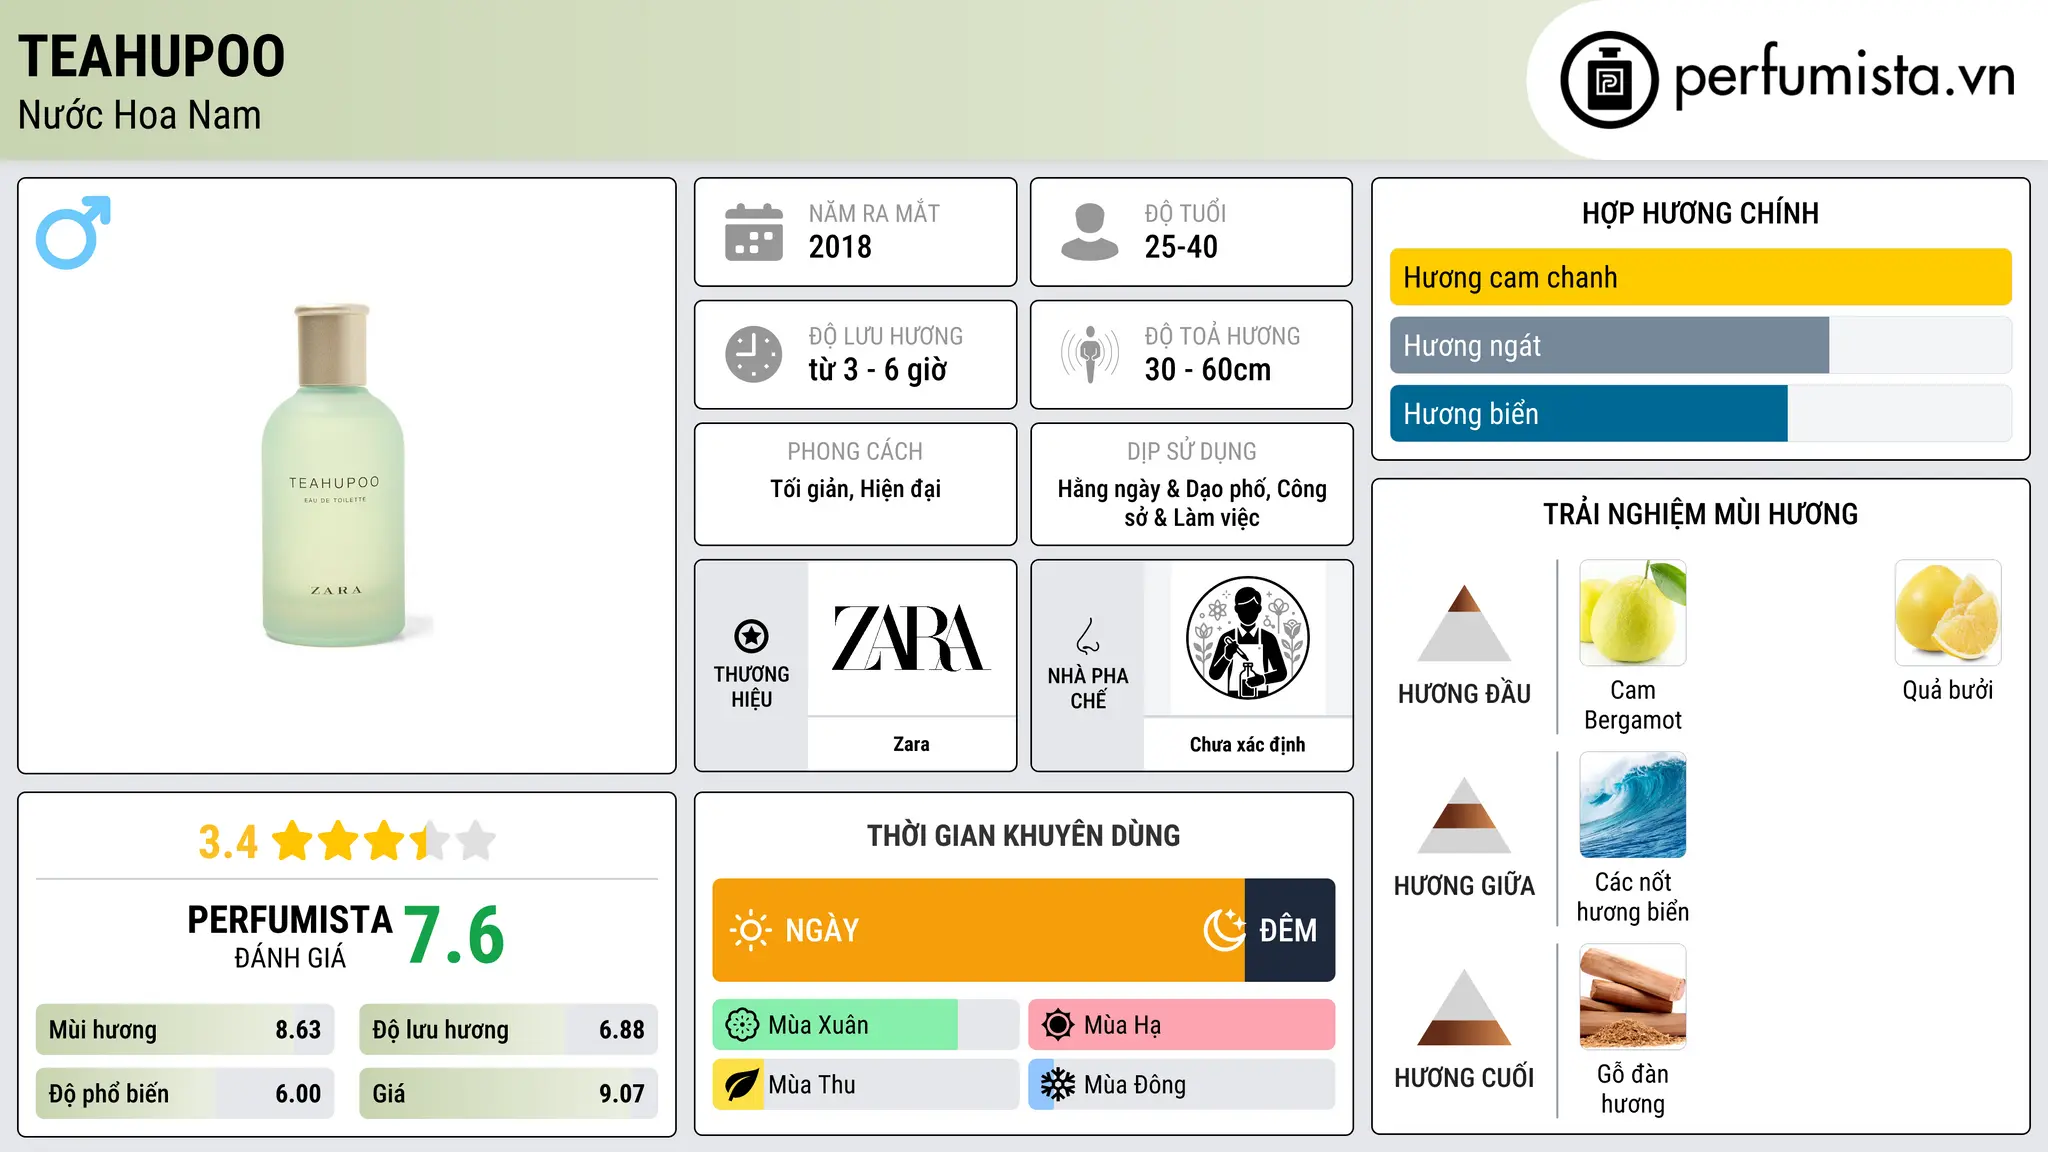Click the sun icon for Mùa Hạ
This screenshot has height=1152, width=2048.
[1058, 1025]
